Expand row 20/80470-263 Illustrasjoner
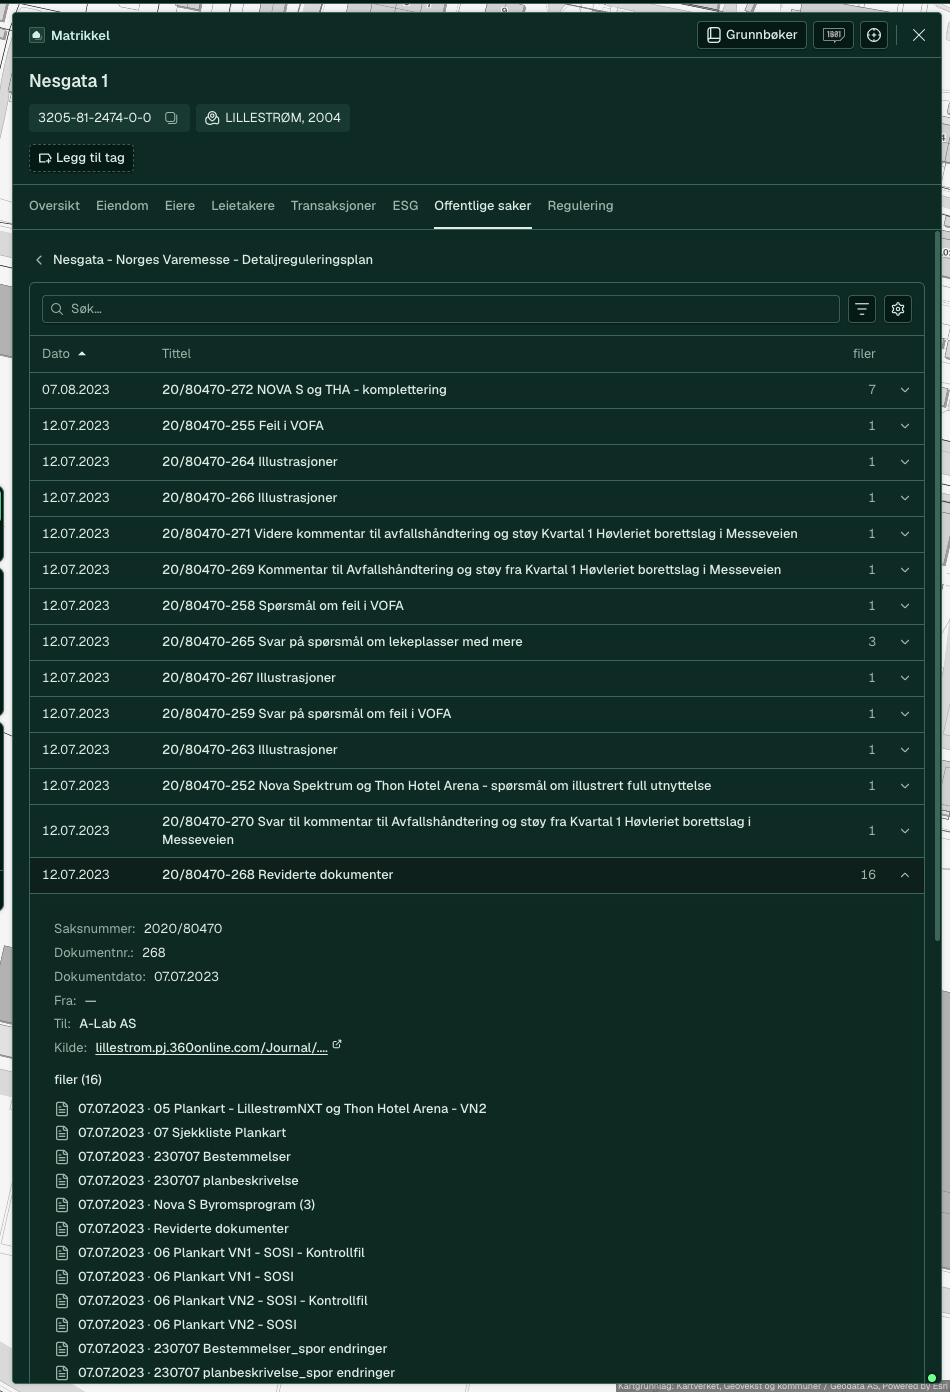This screenshot has width=950, height=1392. (905, 750)
